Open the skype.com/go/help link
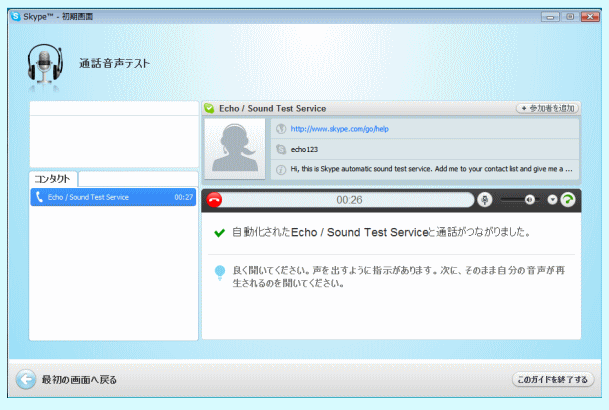Viewport: 609px width, 410px height. coord(339,129)
